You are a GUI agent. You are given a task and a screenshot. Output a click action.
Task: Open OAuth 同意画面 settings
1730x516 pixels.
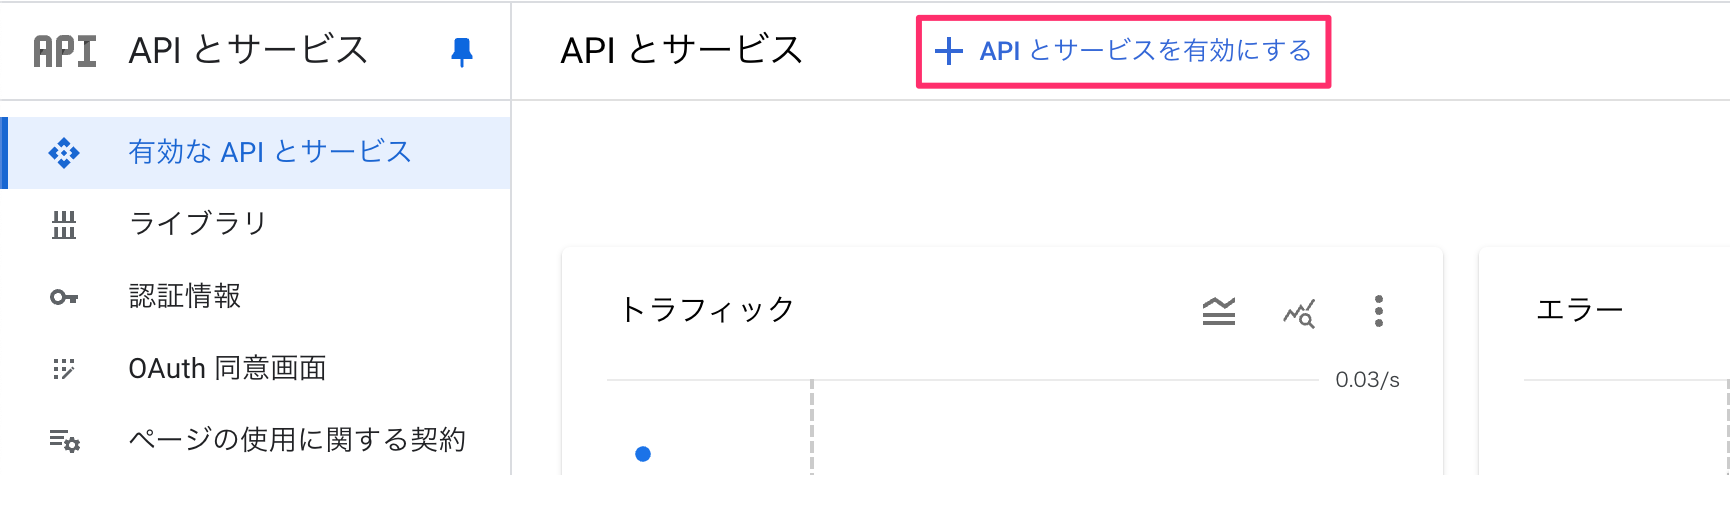click(x=256, y=368)
